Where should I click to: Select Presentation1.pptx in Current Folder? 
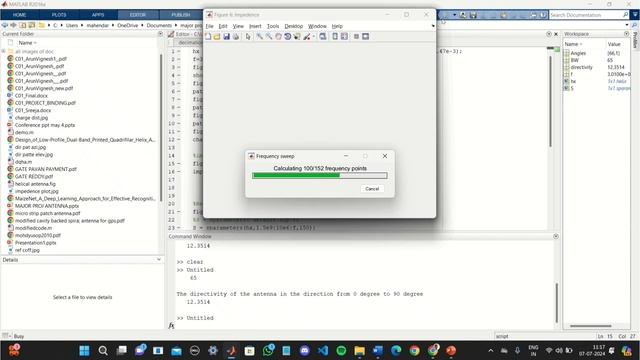36,242
